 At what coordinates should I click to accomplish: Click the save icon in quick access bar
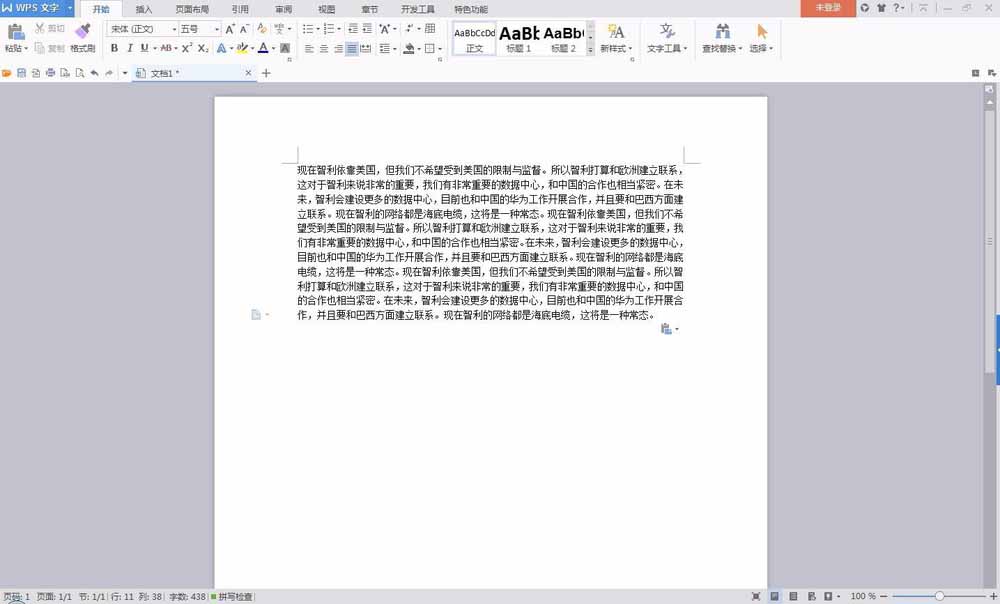[x=21, y=73]
